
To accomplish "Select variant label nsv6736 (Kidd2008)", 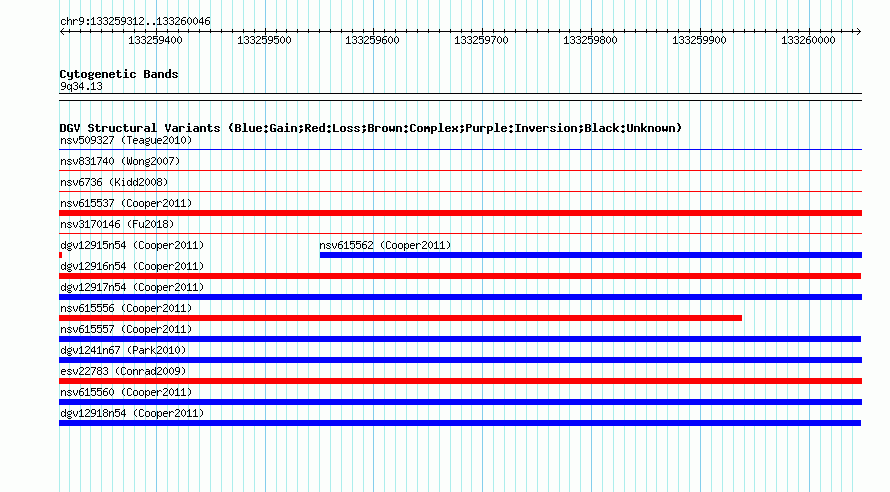I will 114,182.
